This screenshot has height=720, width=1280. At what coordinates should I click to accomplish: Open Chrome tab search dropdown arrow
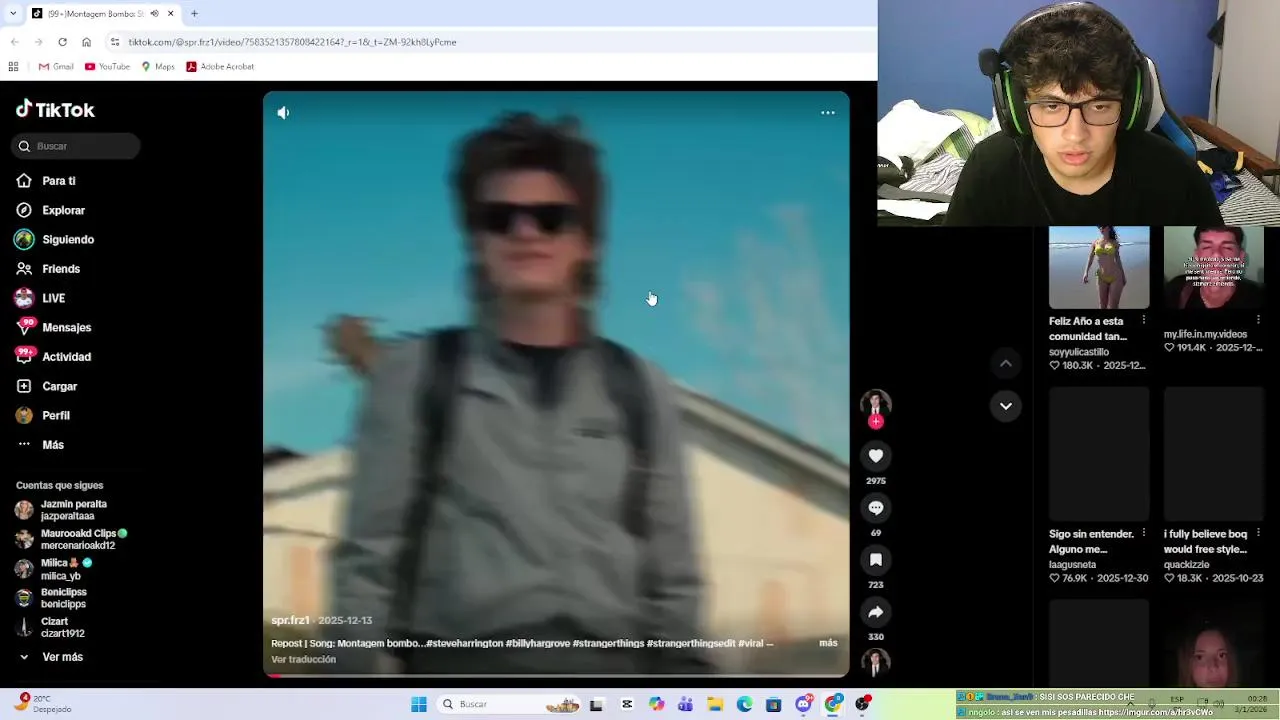(x=12, y=13)
